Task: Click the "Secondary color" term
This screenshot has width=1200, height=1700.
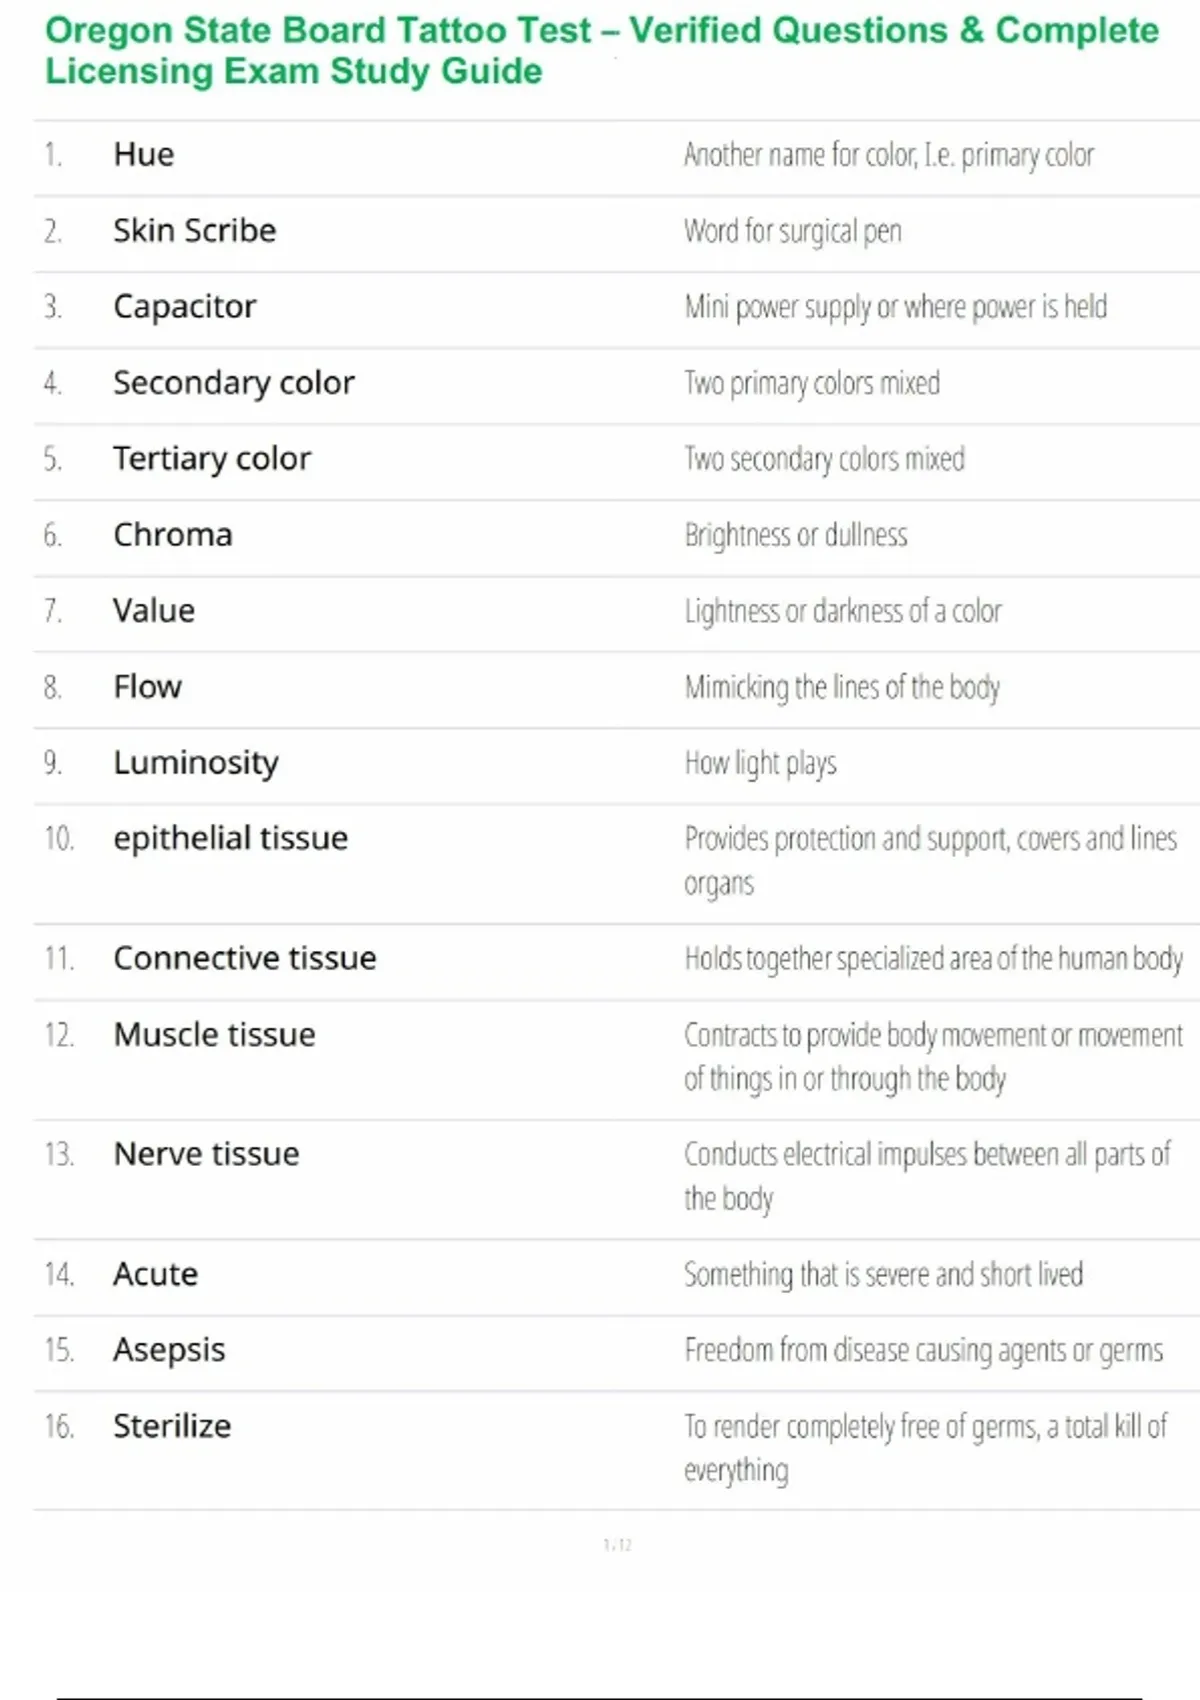Action: (233, 383)
